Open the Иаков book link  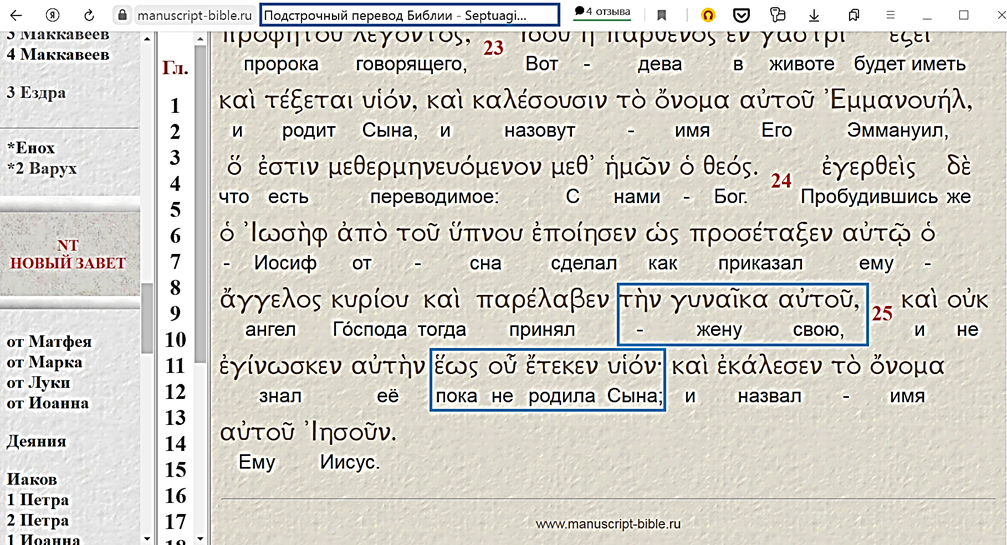click(31, 480)
